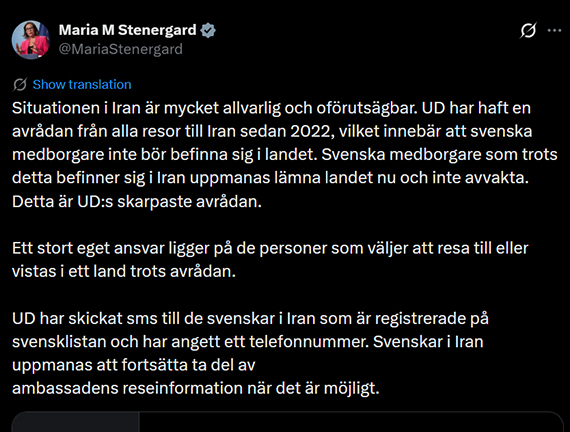The width and height of the screenshot is (570, 432).
Task: Click the blue verified badge
Action: (x=208, y=31)
